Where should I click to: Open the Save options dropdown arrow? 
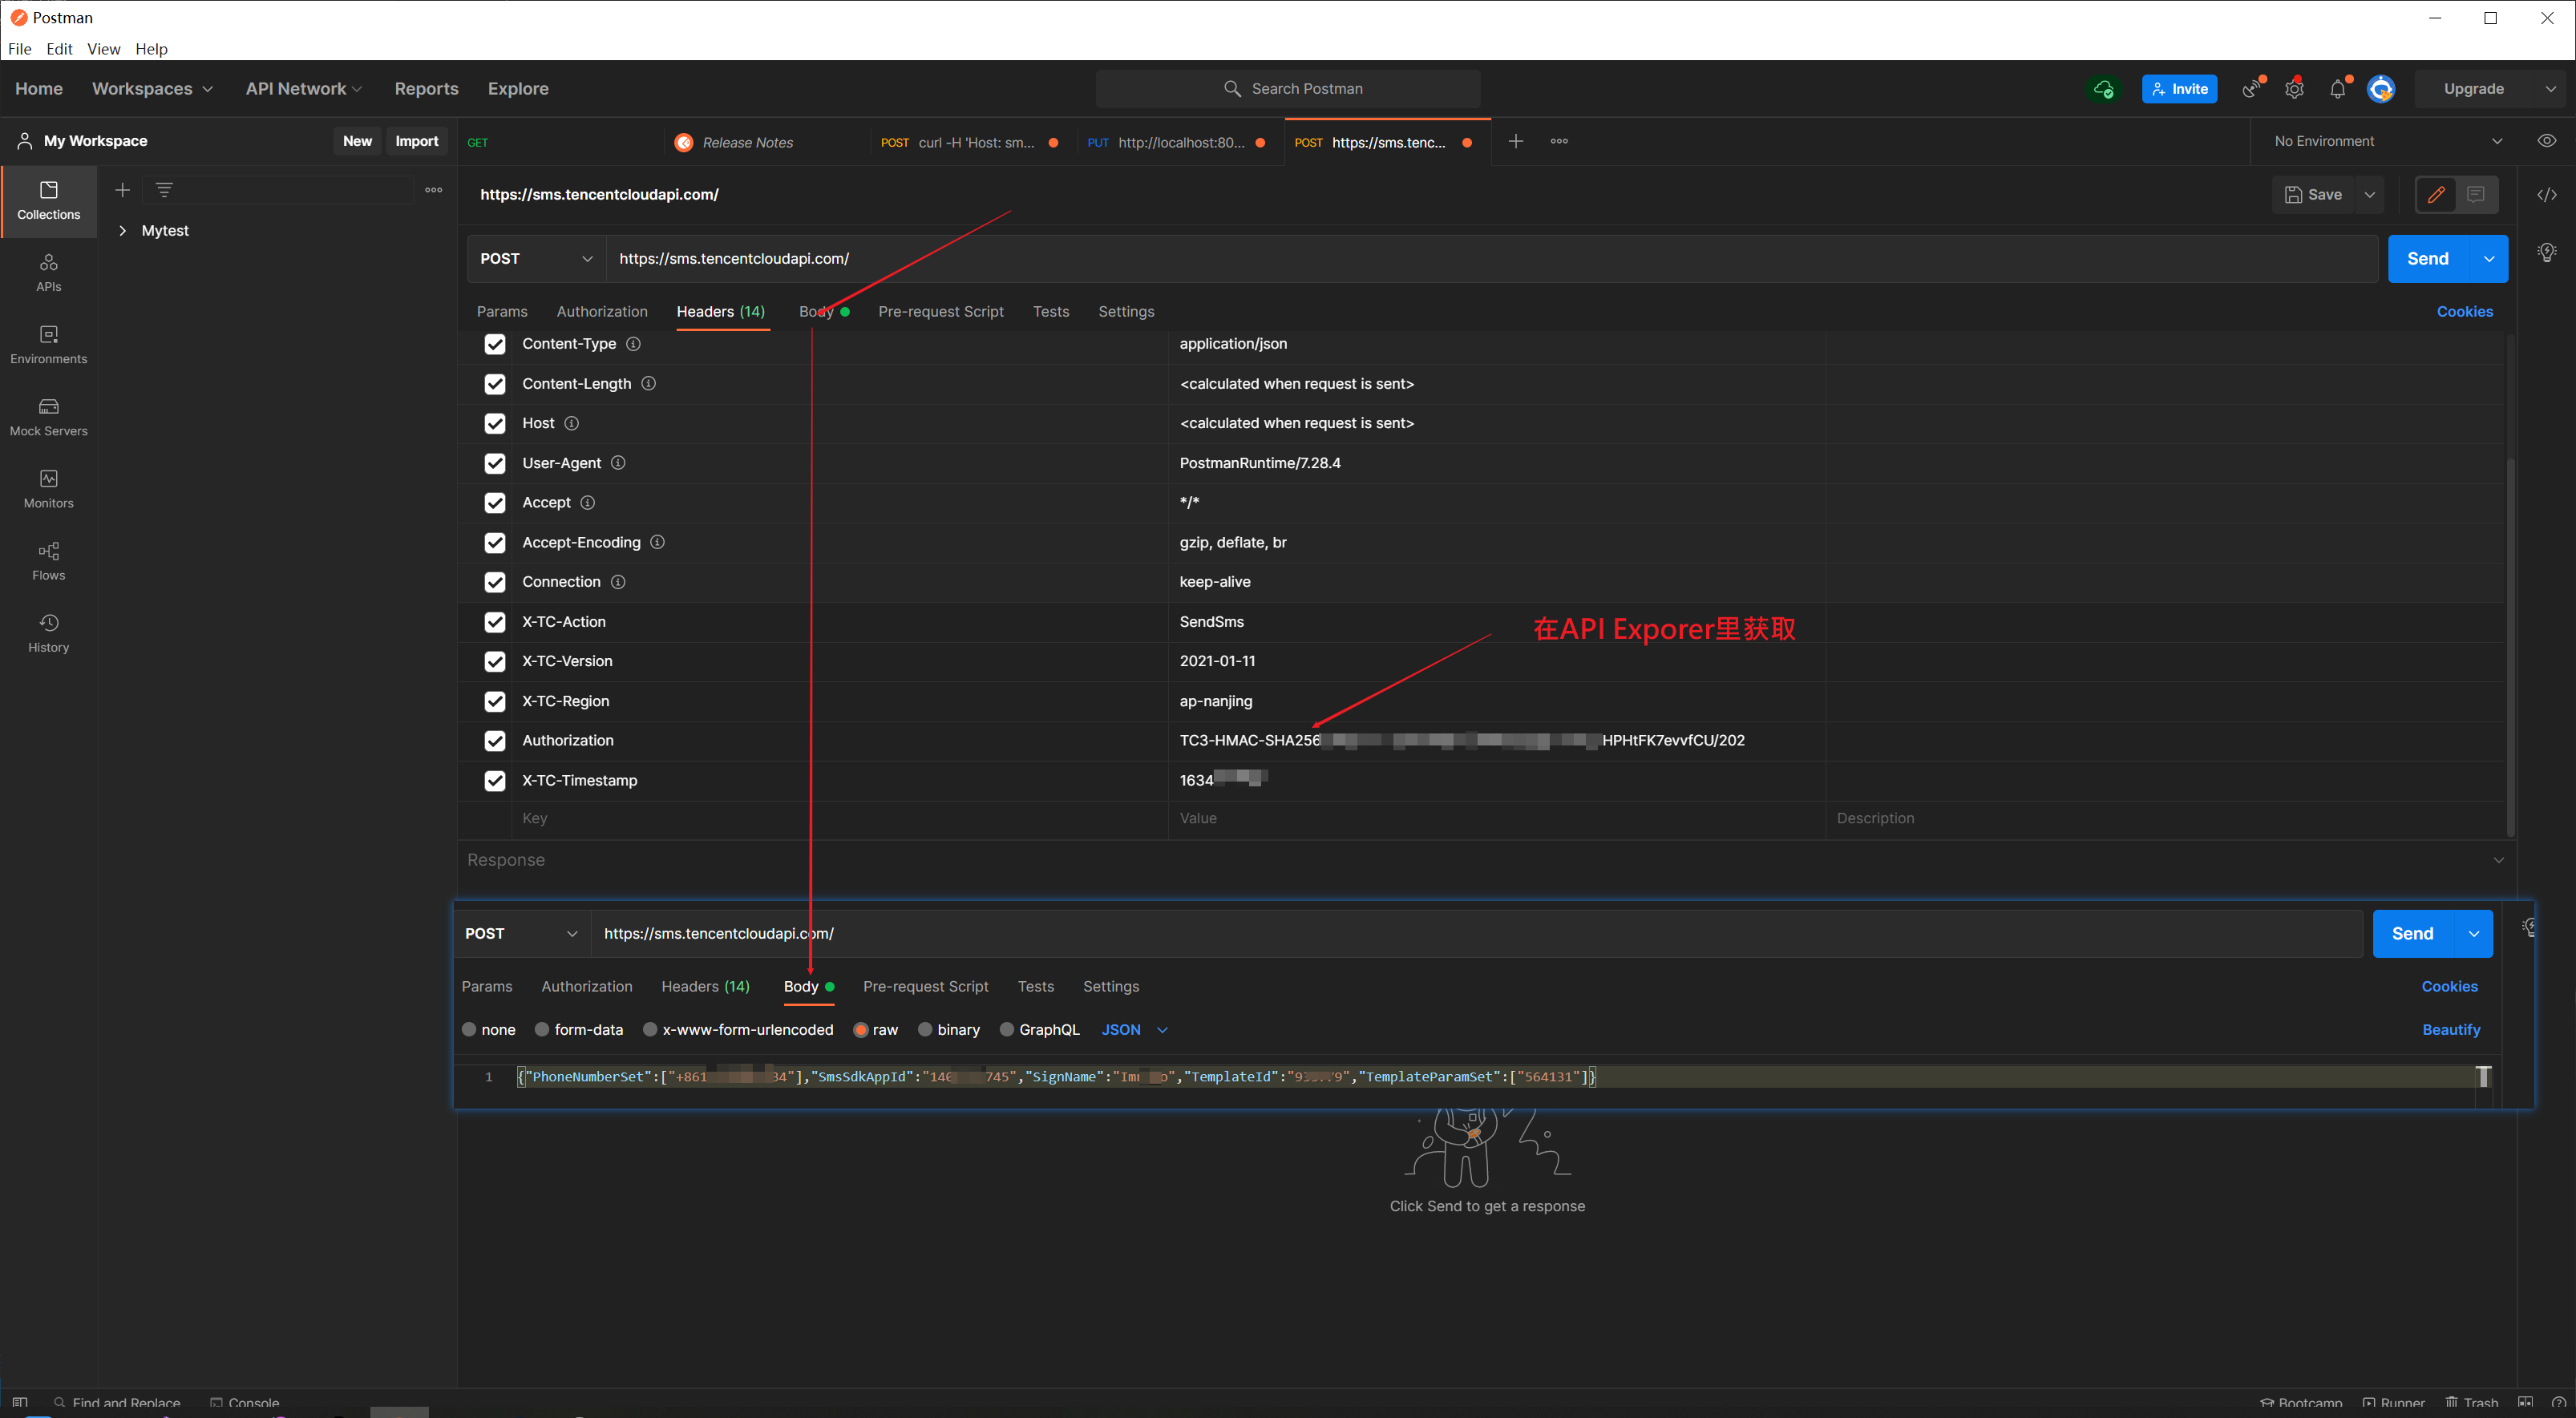2368,195
